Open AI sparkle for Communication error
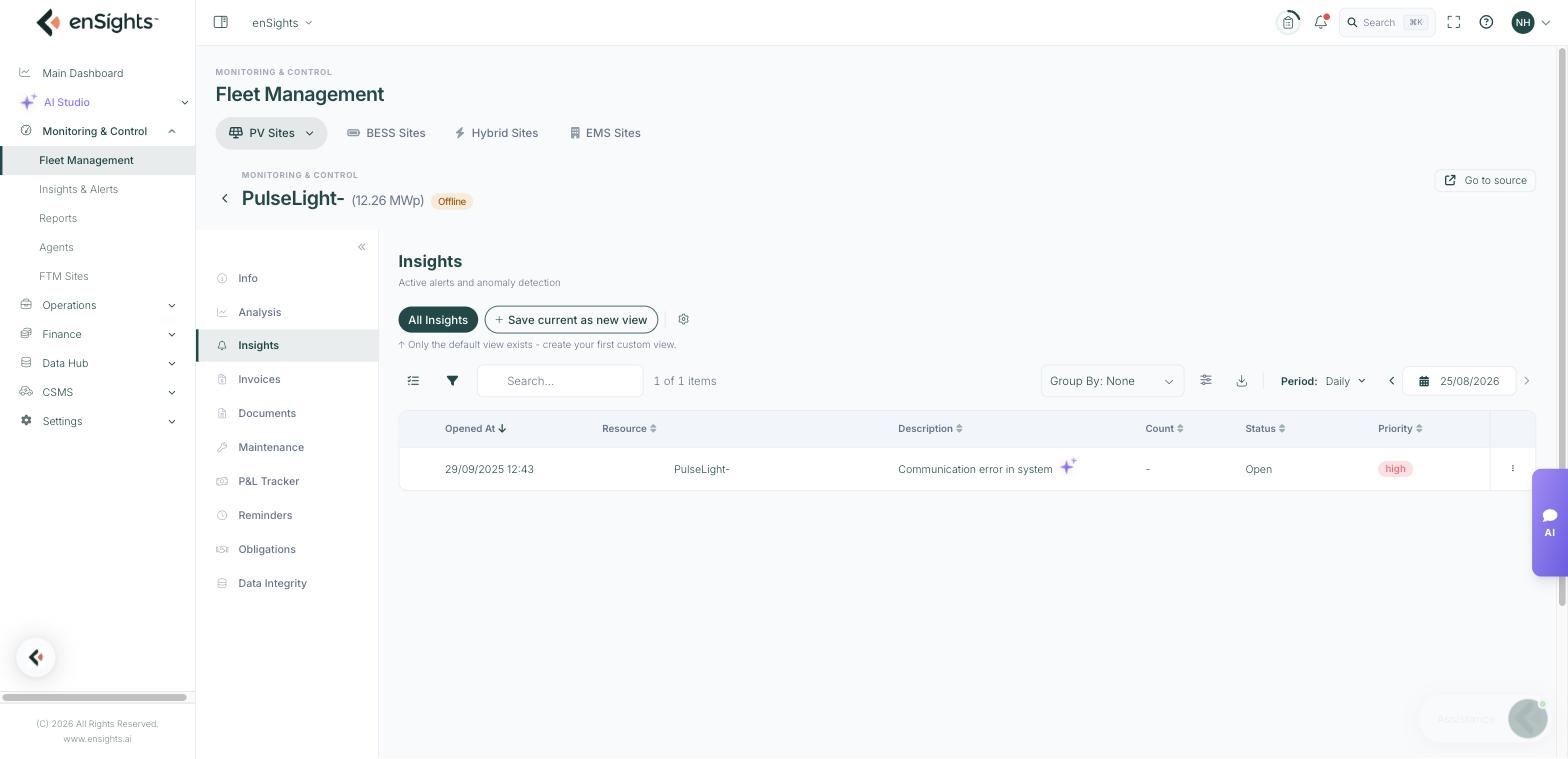Screen dimensions: 1568x759 1068,466
